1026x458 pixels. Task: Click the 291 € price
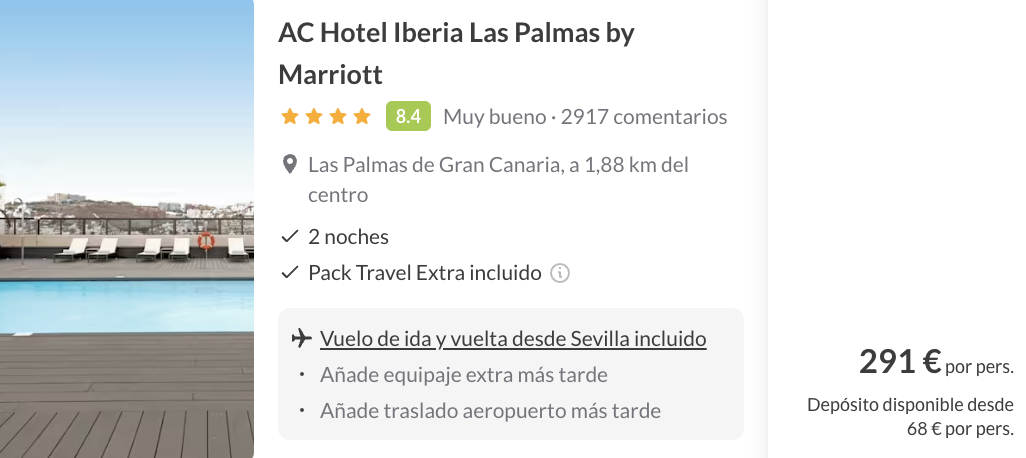point(900,361)
